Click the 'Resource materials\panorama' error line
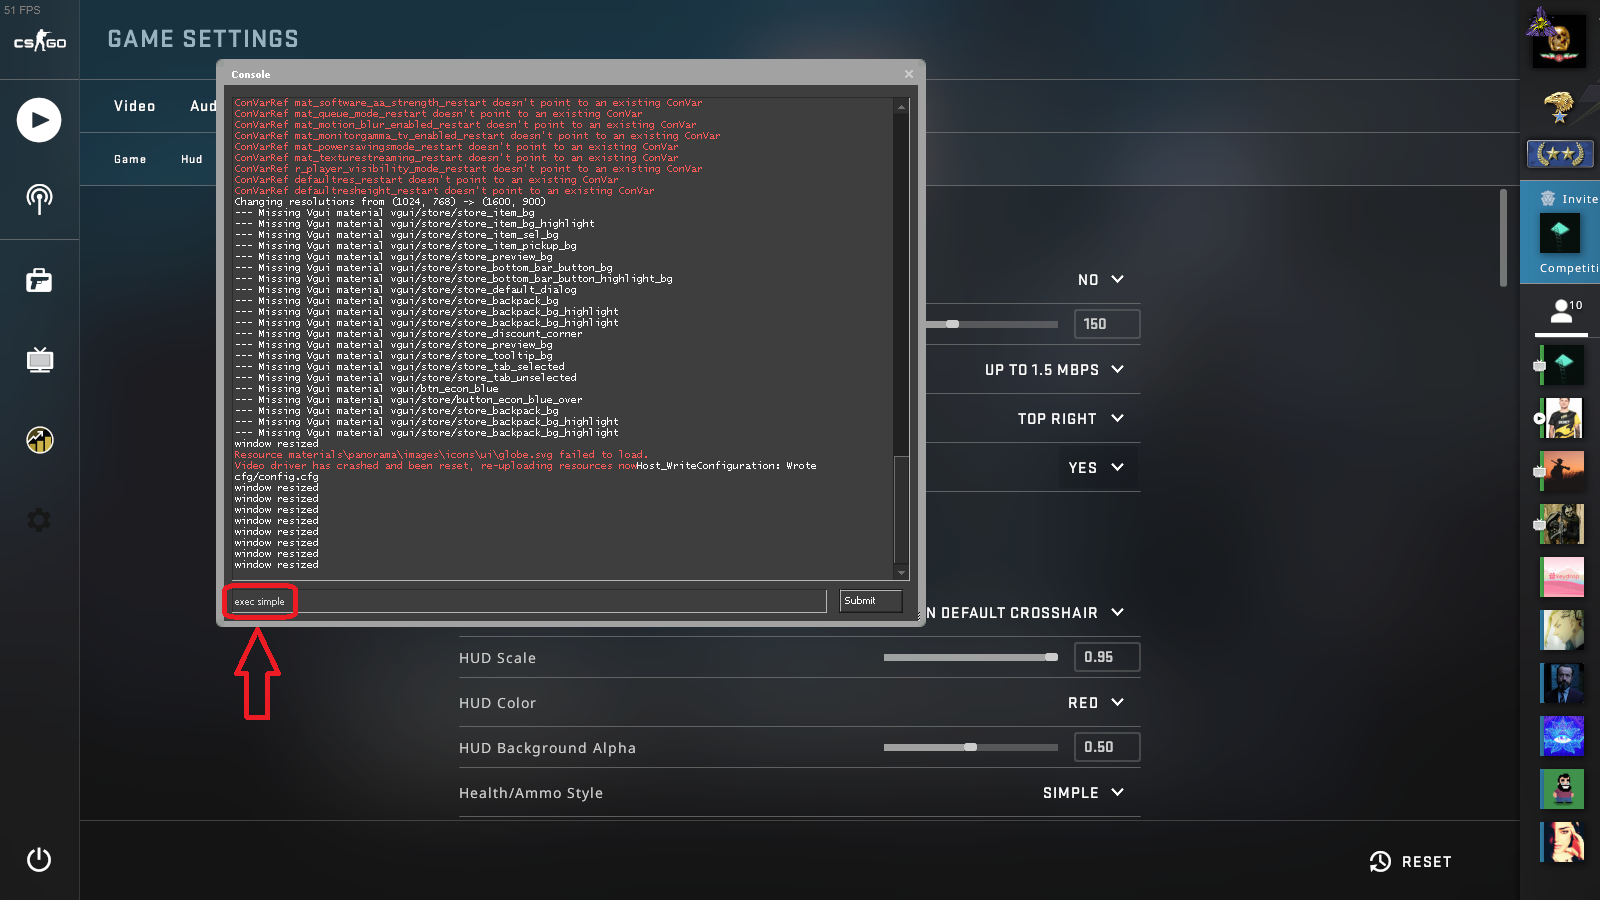 click(x=441, y=455)
